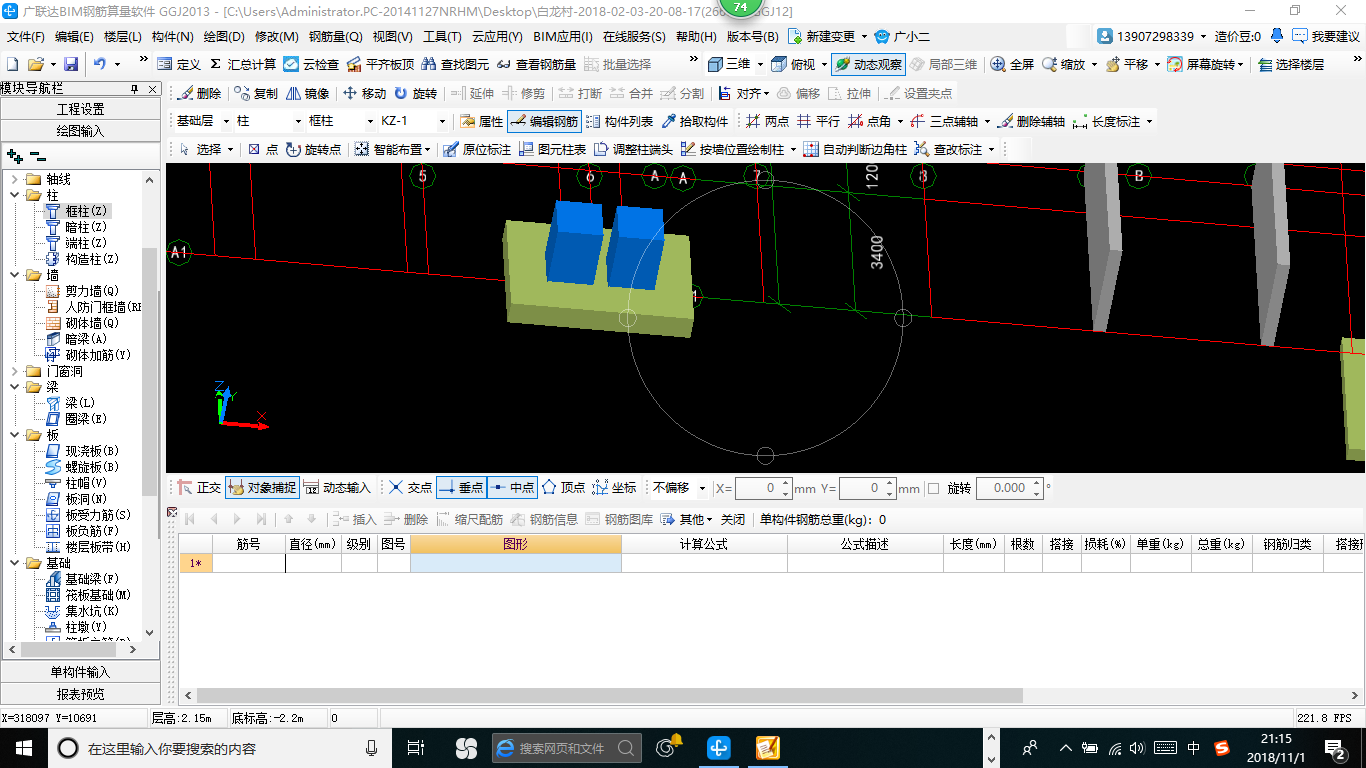The image size is (1366, 768).
Task: Activate the 旋转 rotate tool in edit toolbar
Action: pos(415,93)
